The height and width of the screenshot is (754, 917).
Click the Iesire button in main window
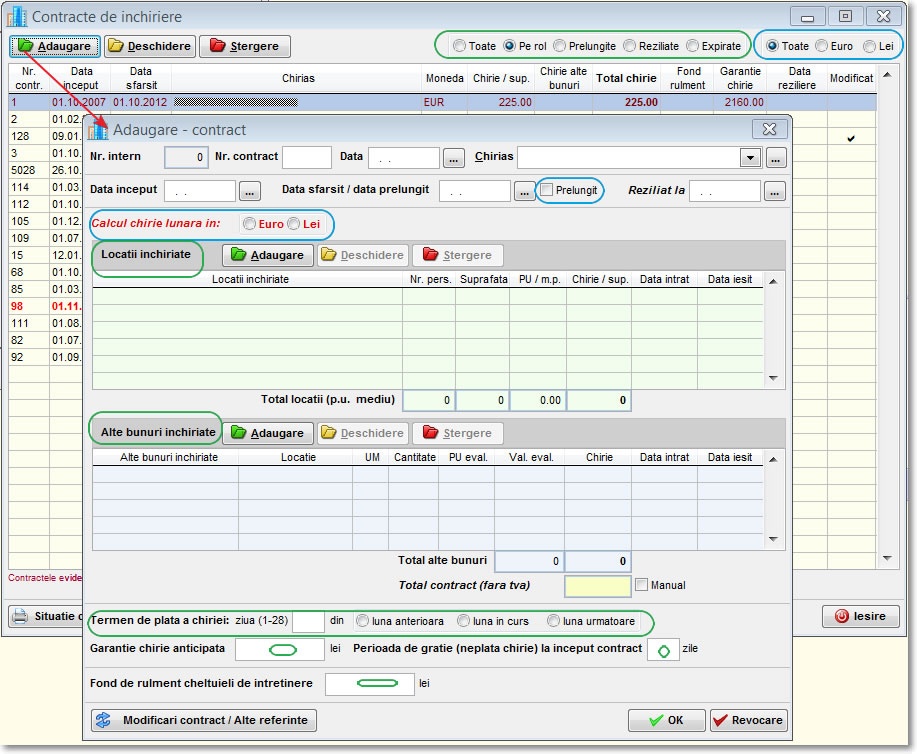click(860, 616)
